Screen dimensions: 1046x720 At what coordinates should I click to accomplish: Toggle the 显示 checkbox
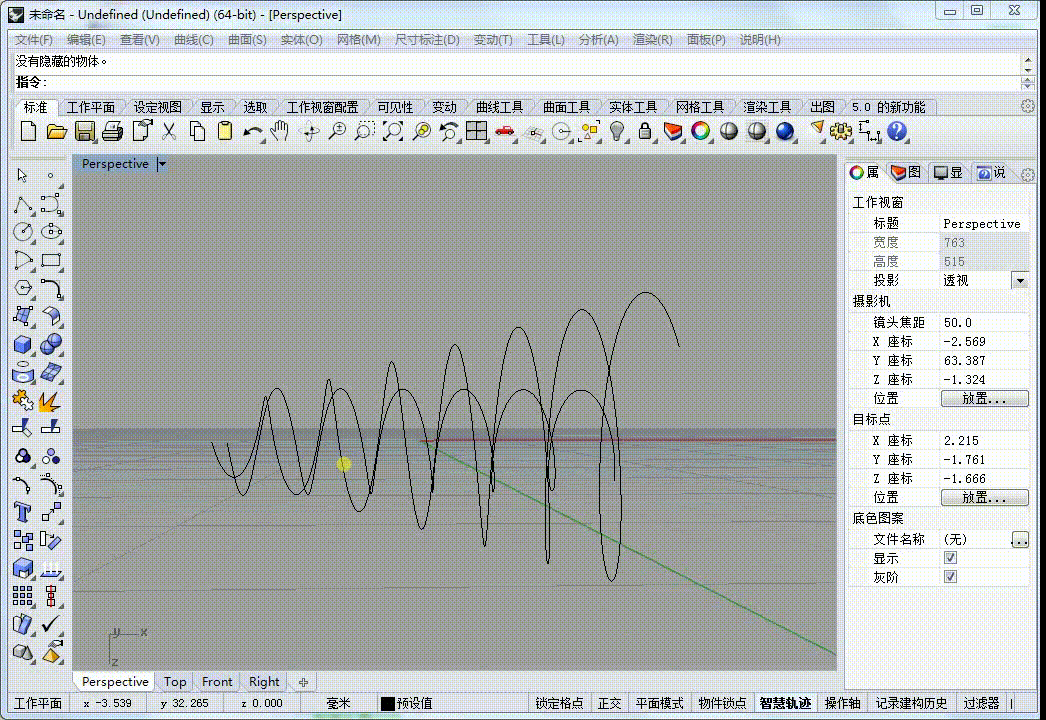point(951,558)
